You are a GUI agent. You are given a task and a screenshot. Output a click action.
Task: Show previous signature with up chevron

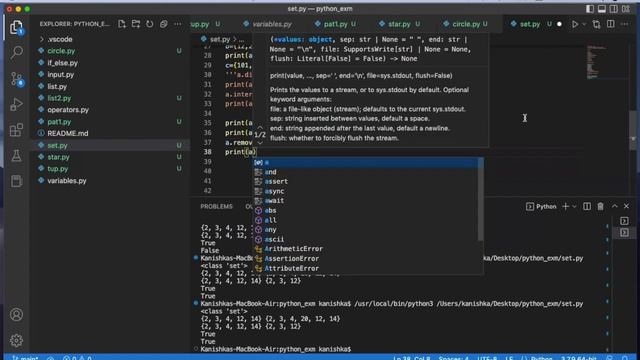pyautogui.click(x=260, y=127)
